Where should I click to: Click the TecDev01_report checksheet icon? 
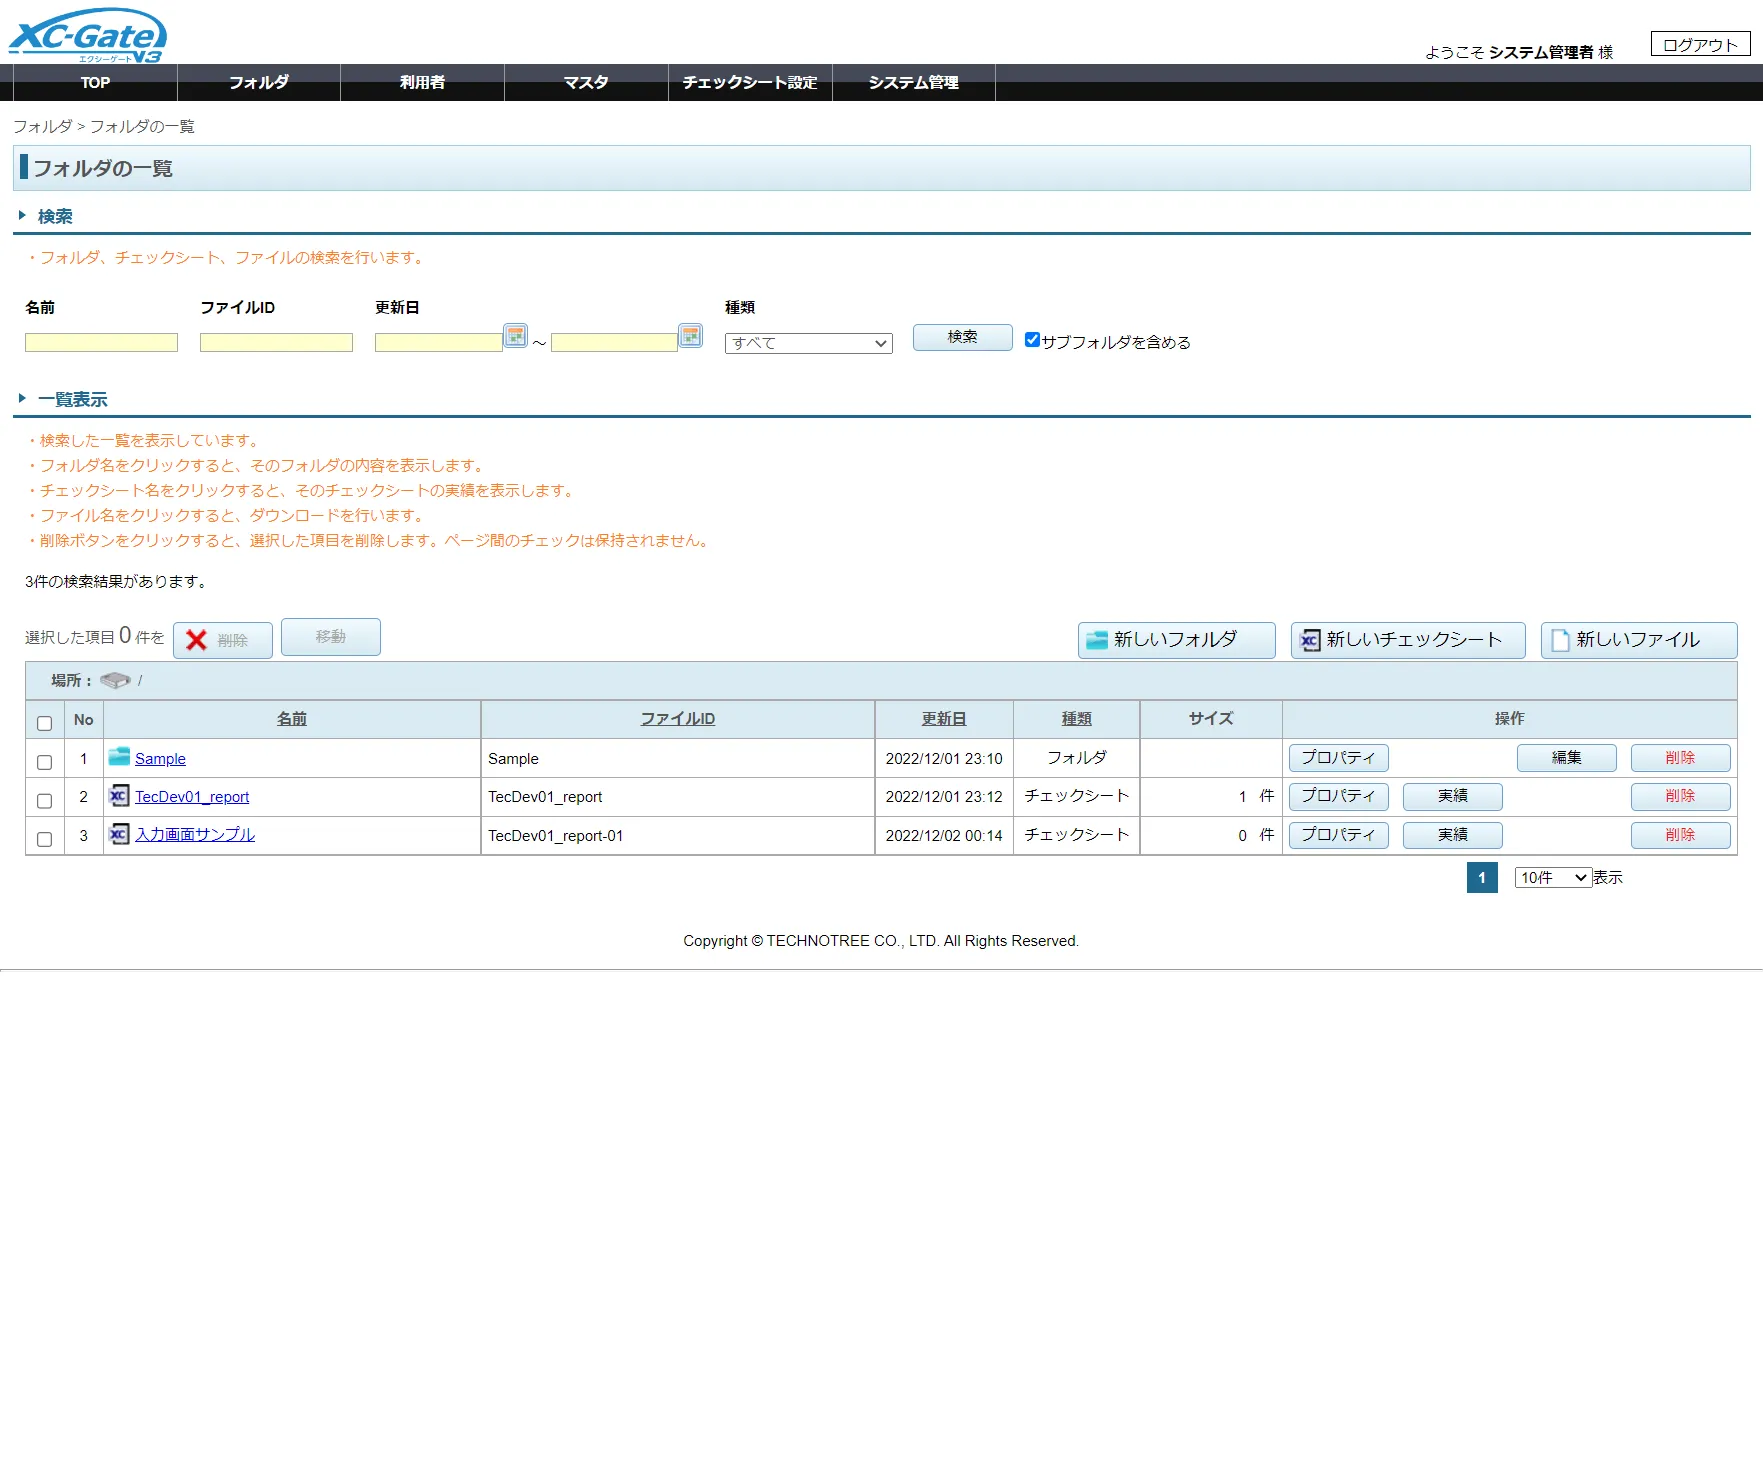119,796
